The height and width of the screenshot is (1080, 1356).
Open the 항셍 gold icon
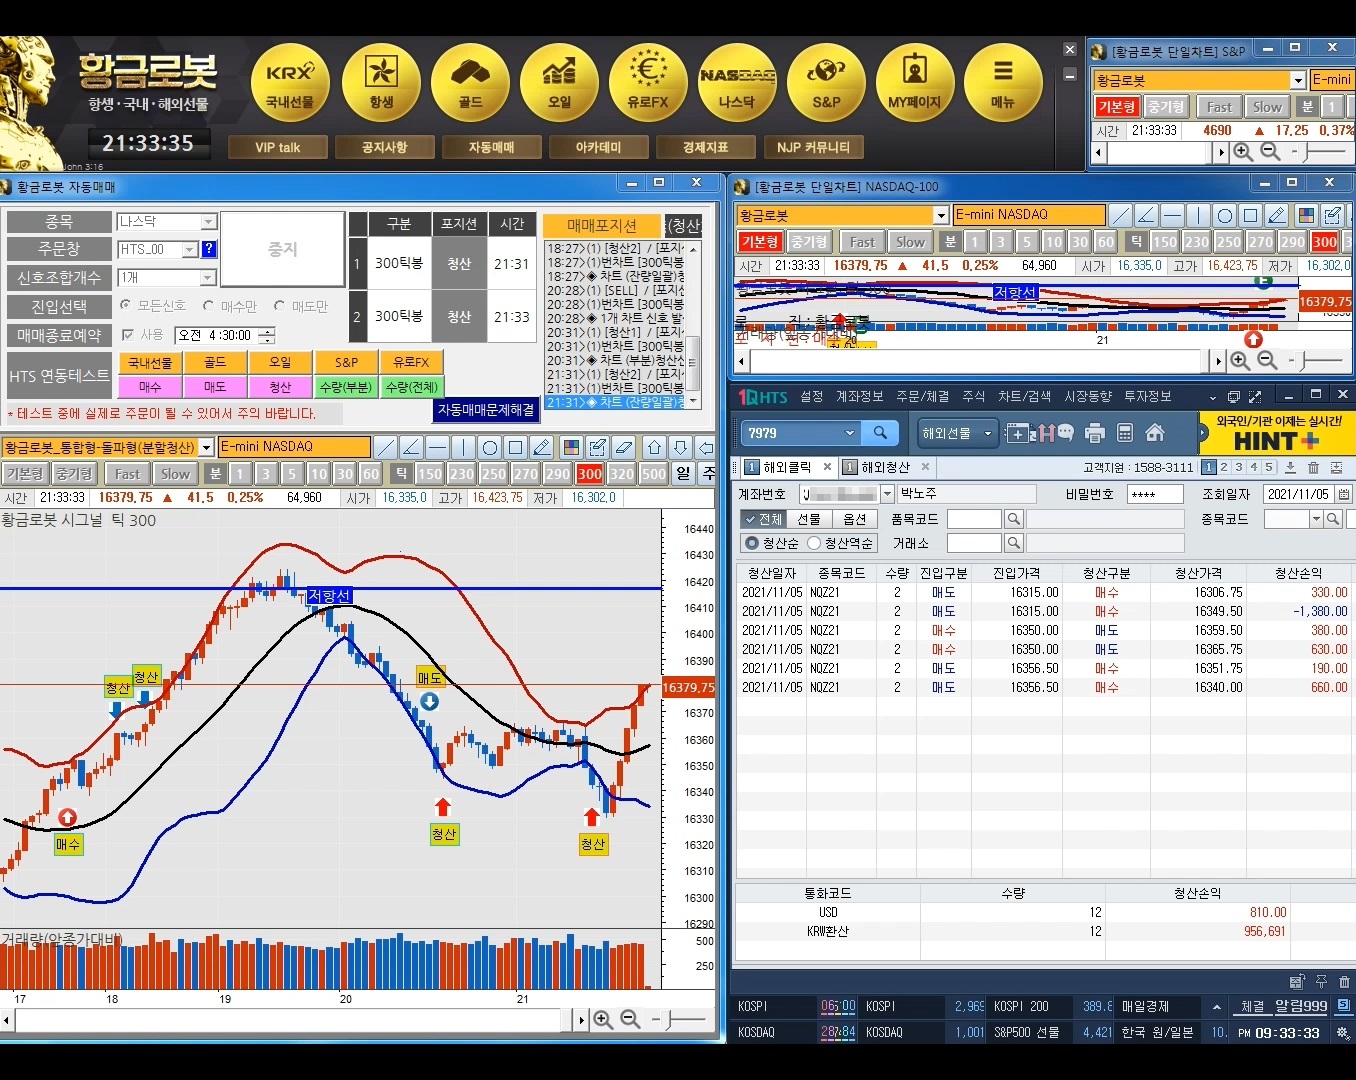pyautogui.click(x=381, y=84)
